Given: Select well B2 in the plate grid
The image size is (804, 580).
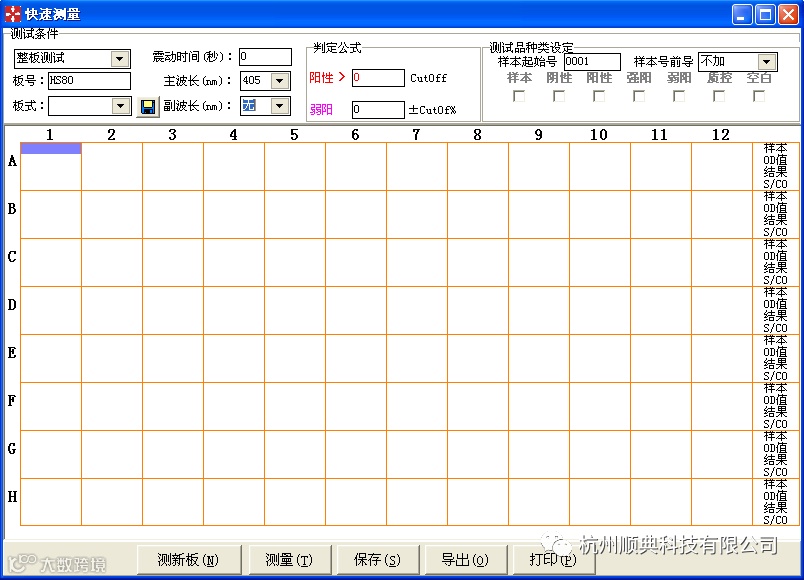Looking at the screenshot, I should point(112,214).
